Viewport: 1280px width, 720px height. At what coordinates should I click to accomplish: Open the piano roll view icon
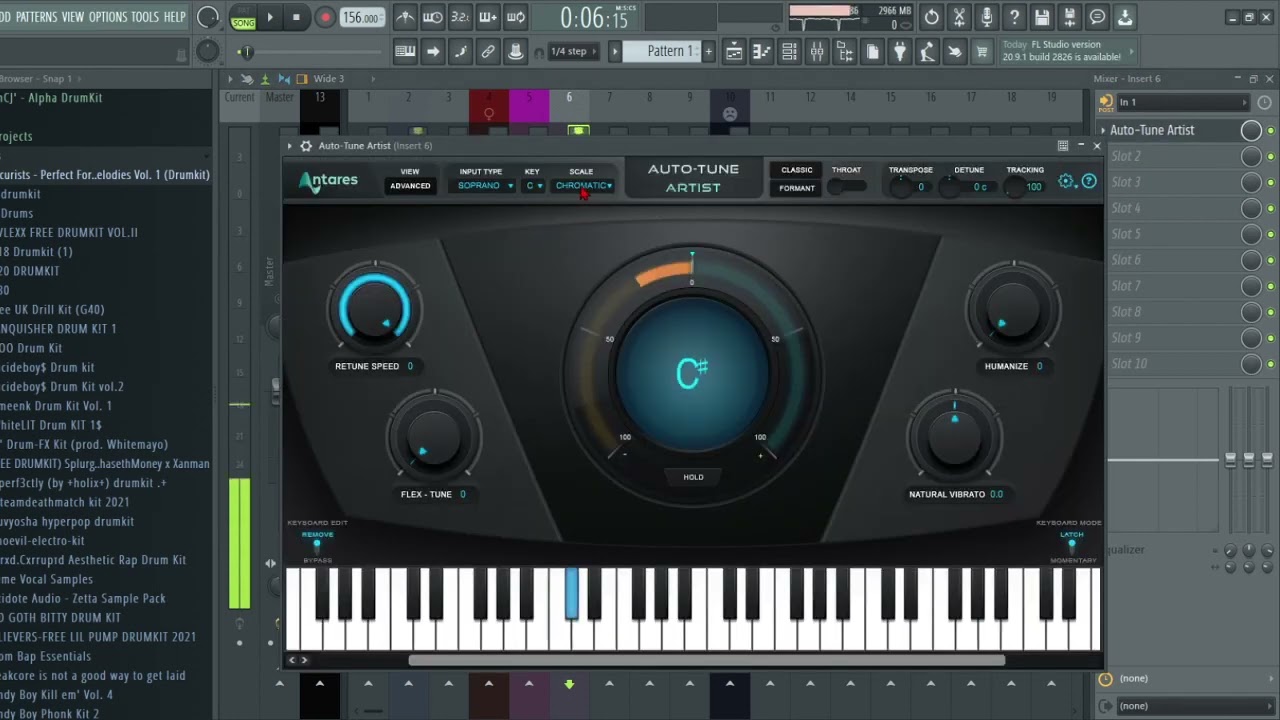pos(762,51)
